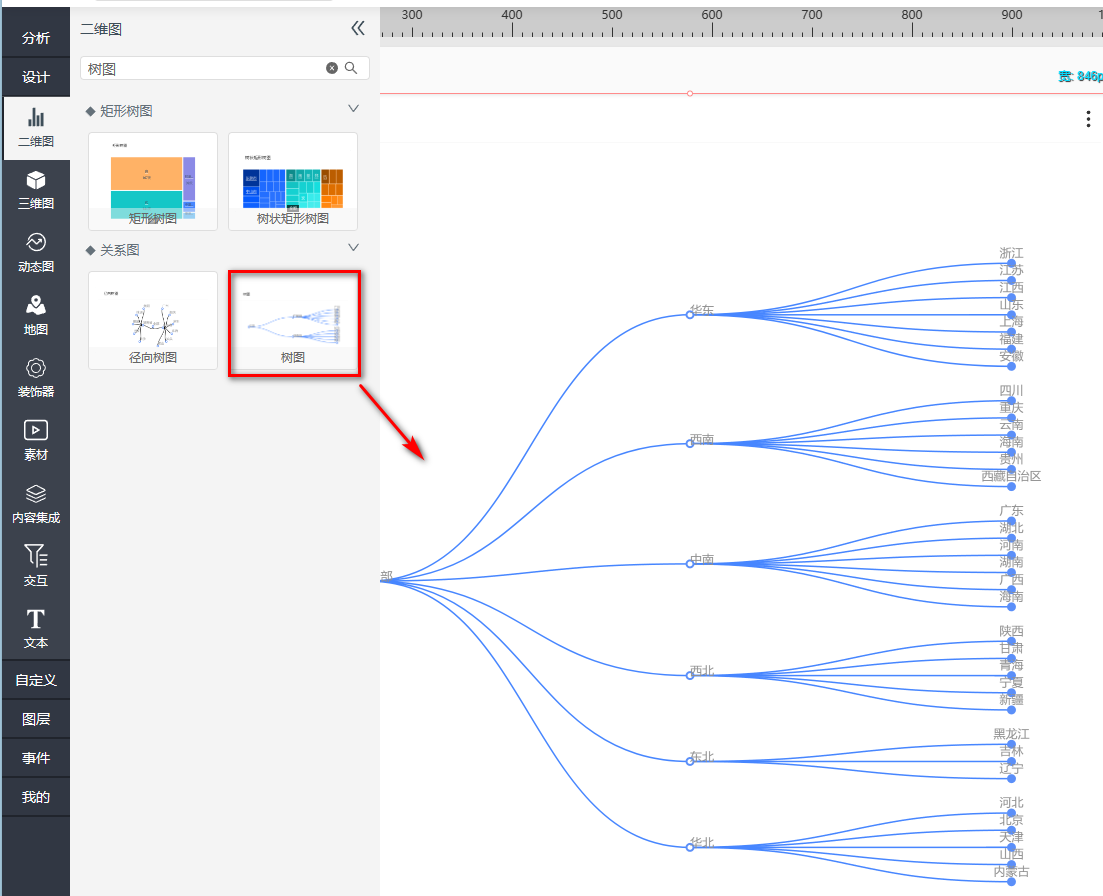Image resolution: width=1103 pixels, height=896 pixels.
Task: Collapse the 矩形树图 section chevron
Action: [x=353, y=108]
